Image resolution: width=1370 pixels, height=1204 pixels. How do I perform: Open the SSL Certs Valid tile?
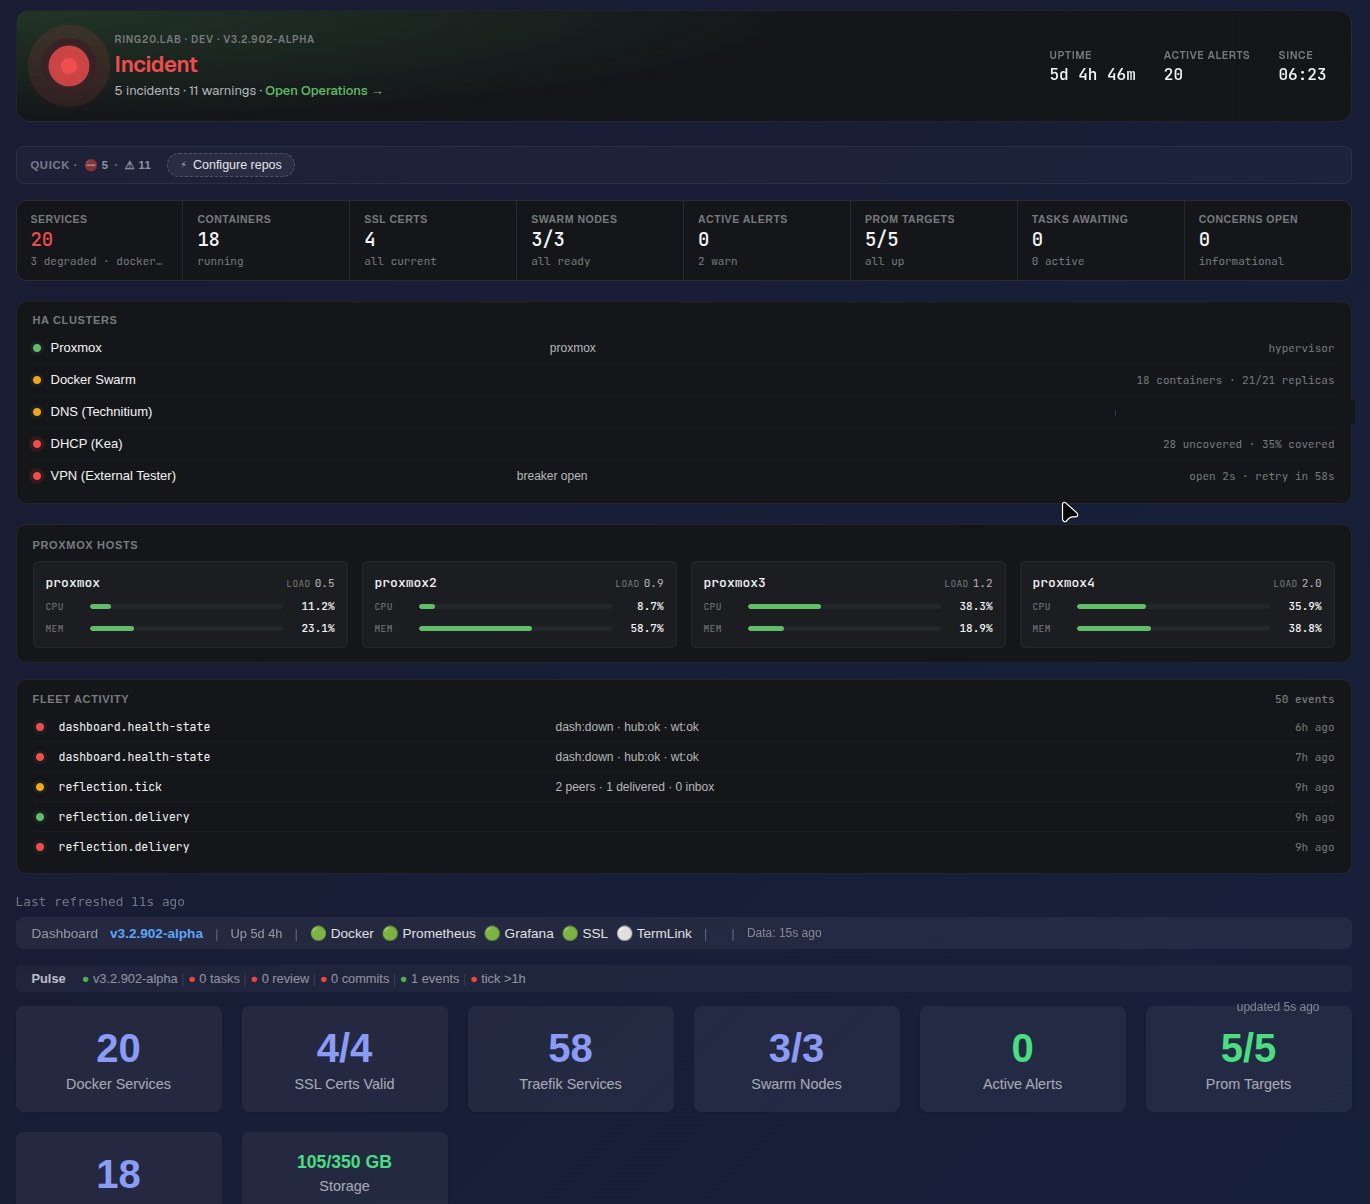pos(345,1059)
